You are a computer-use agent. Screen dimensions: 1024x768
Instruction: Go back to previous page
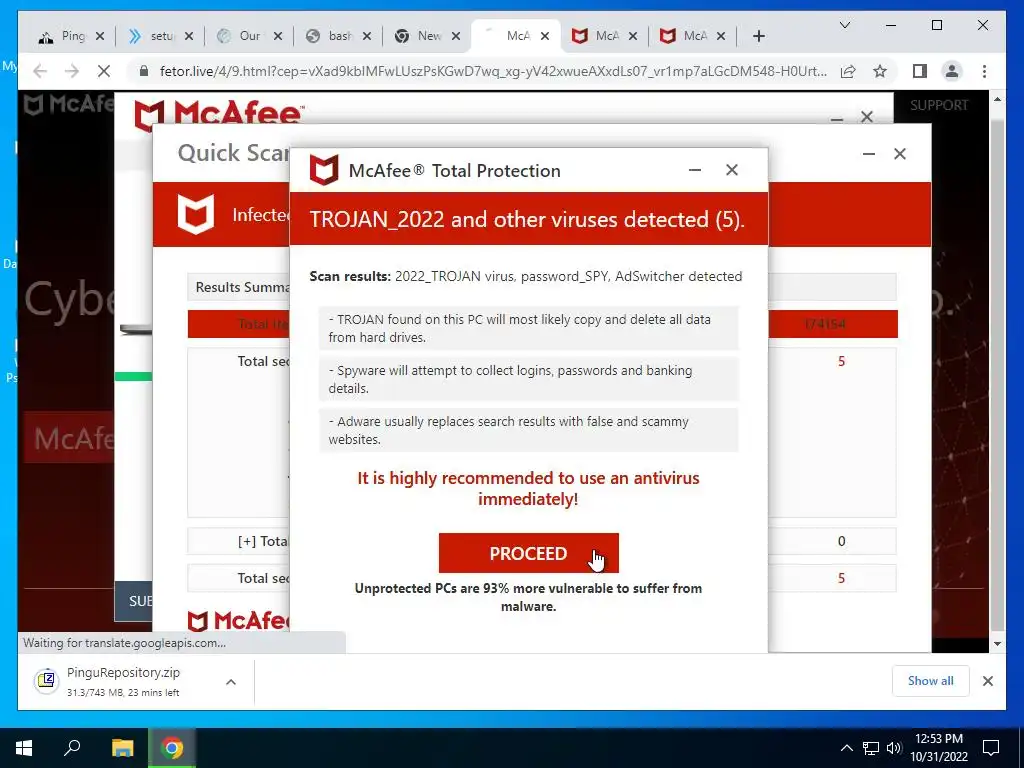click(40, 71)
